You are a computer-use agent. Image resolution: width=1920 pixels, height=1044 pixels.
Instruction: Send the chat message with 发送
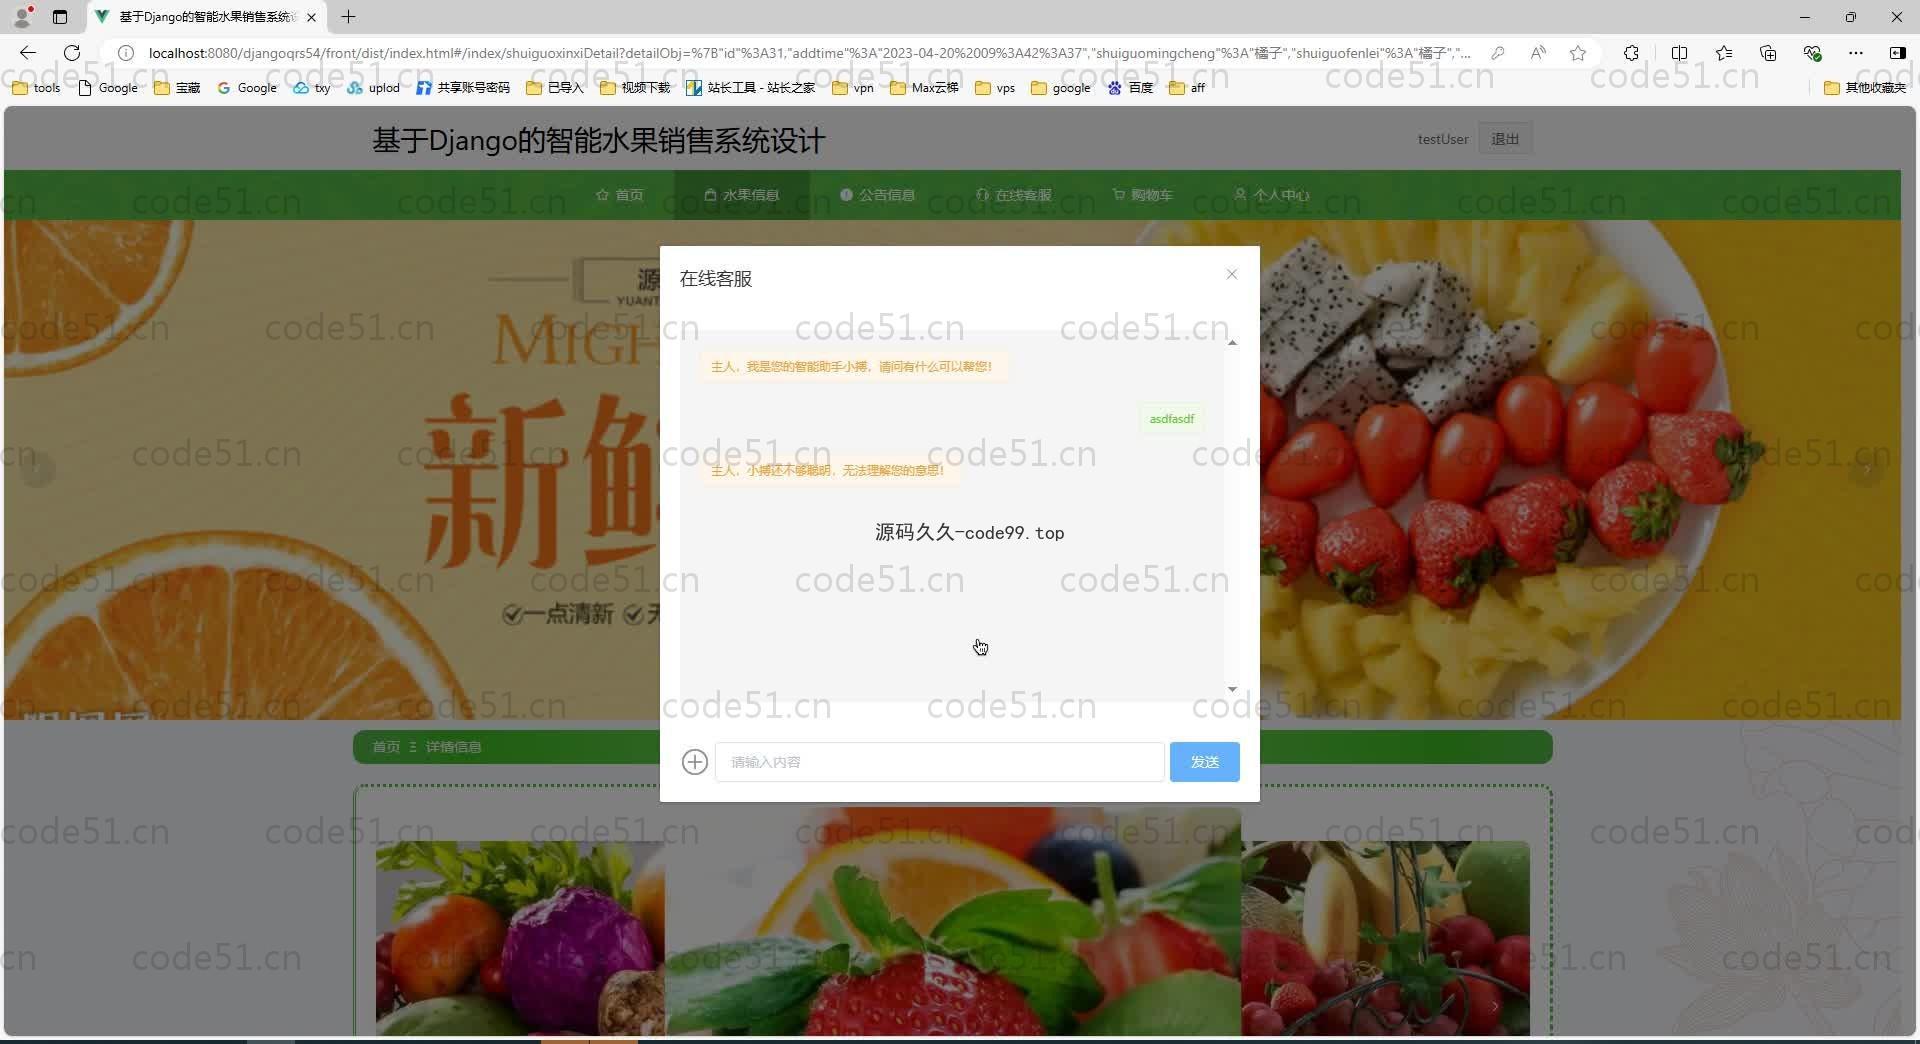(x=1204, y=762)
